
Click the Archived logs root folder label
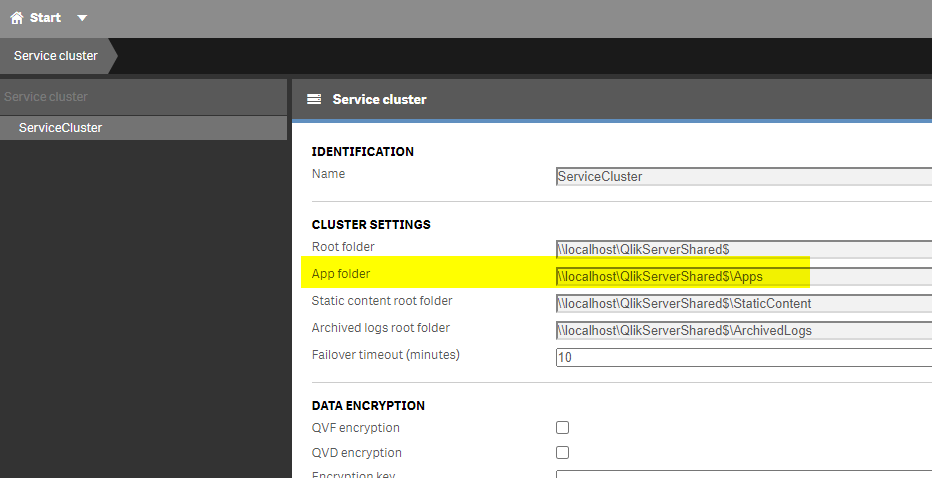point(380,328)
